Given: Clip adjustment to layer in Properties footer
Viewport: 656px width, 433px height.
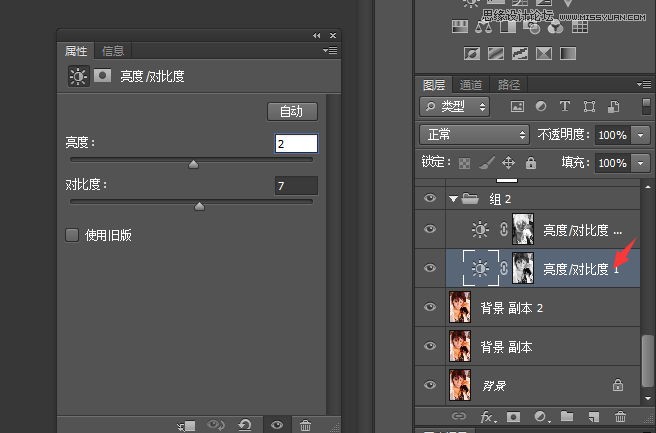Looking at the screenshot, I should coord(187,426).
